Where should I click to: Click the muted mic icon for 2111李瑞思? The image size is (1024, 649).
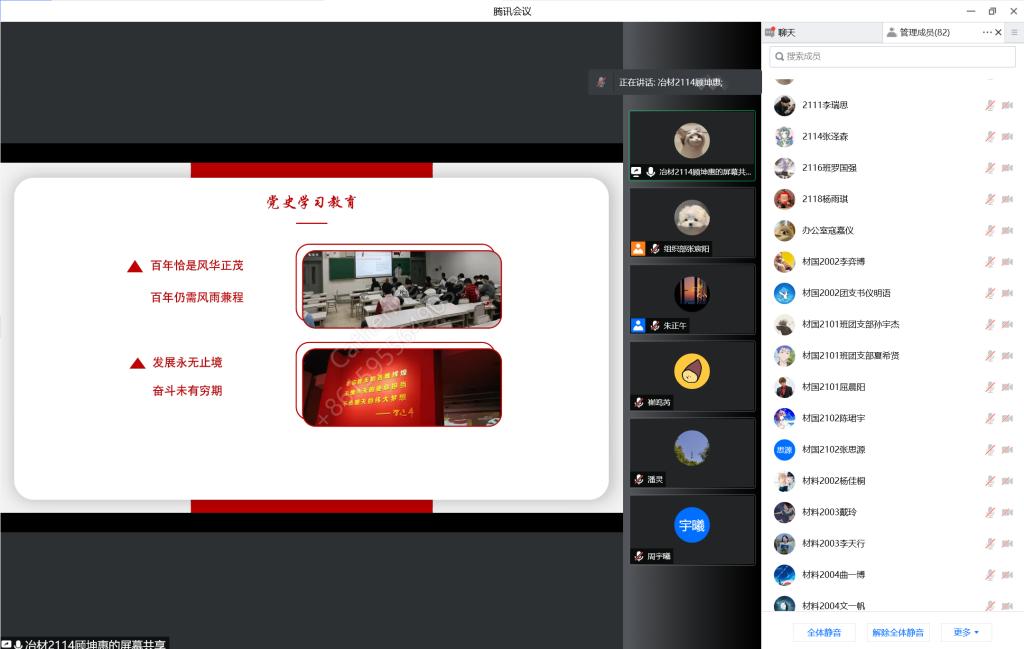coord(990,105)
